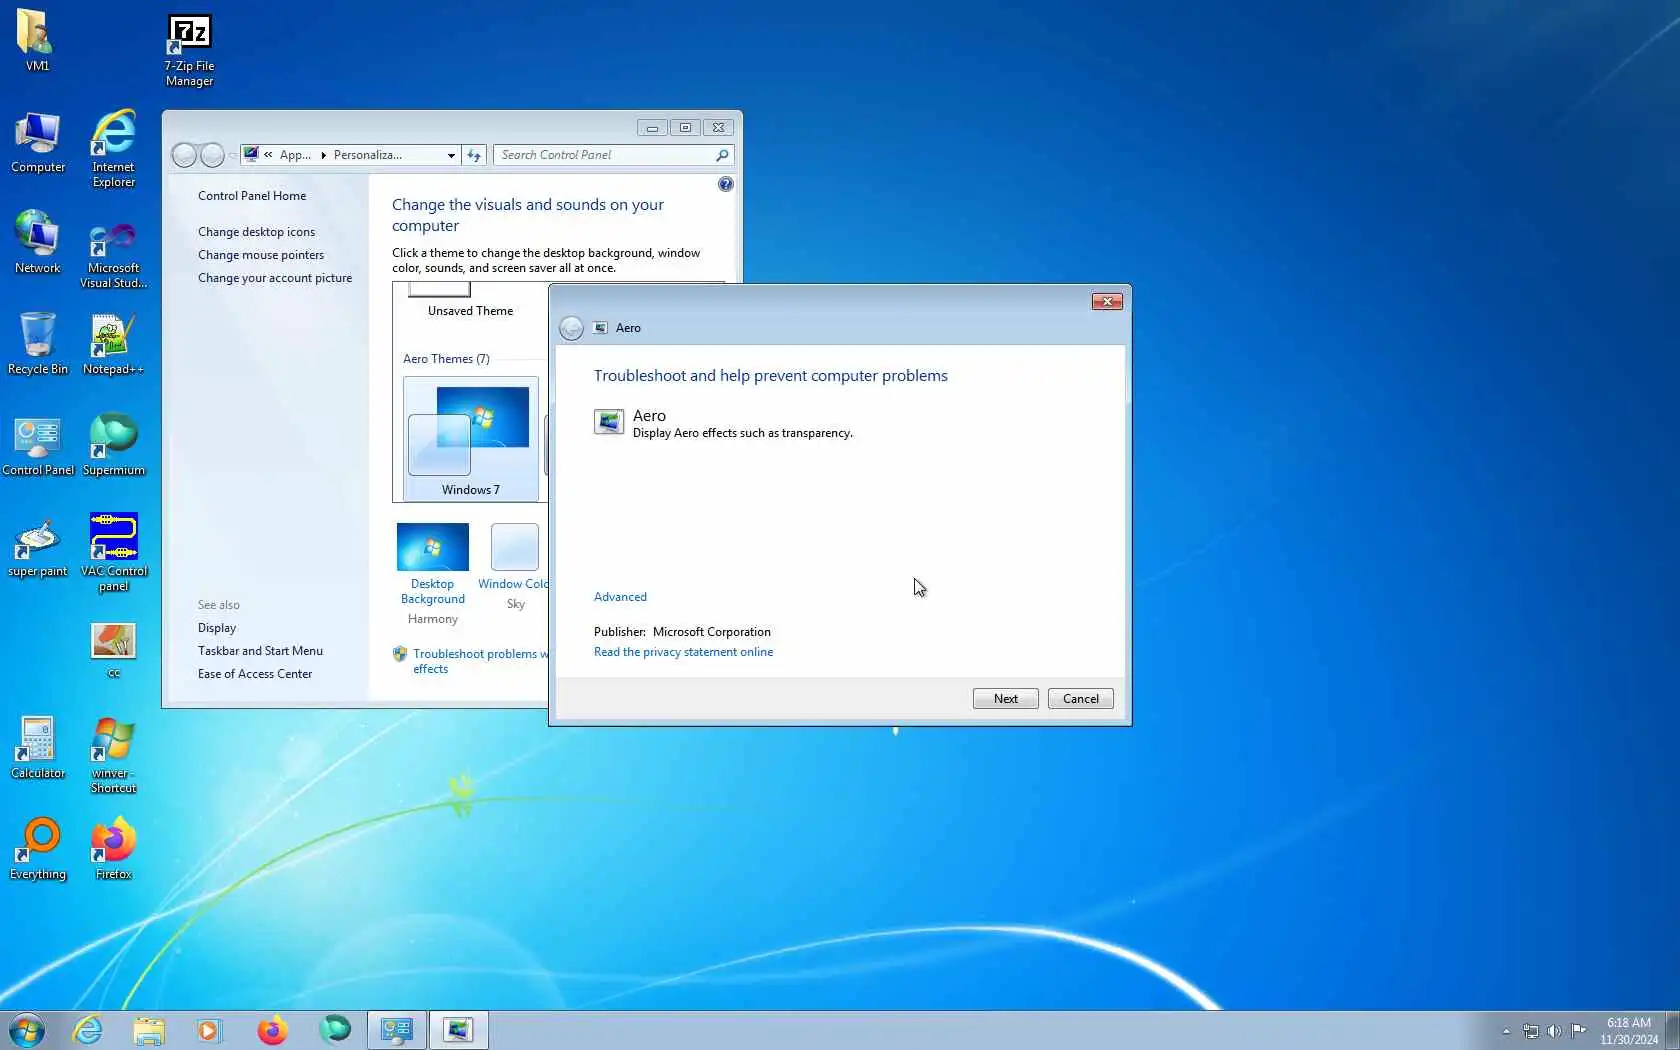The height and width of the screenshot is (1050, 1680).
Task: Launch Notepad++ from the desktop
Action: coord(113,344)
